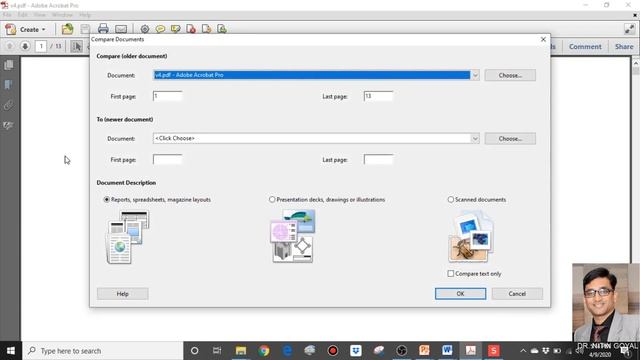Click the scanned documents illustration thumbnail
This screenshot has height=360, width=640.
[471, 236]
